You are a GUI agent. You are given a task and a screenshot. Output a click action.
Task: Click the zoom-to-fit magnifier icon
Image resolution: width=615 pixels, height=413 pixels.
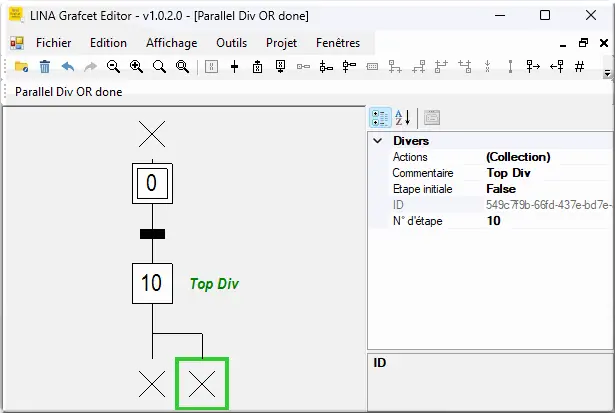pos(182,67)
